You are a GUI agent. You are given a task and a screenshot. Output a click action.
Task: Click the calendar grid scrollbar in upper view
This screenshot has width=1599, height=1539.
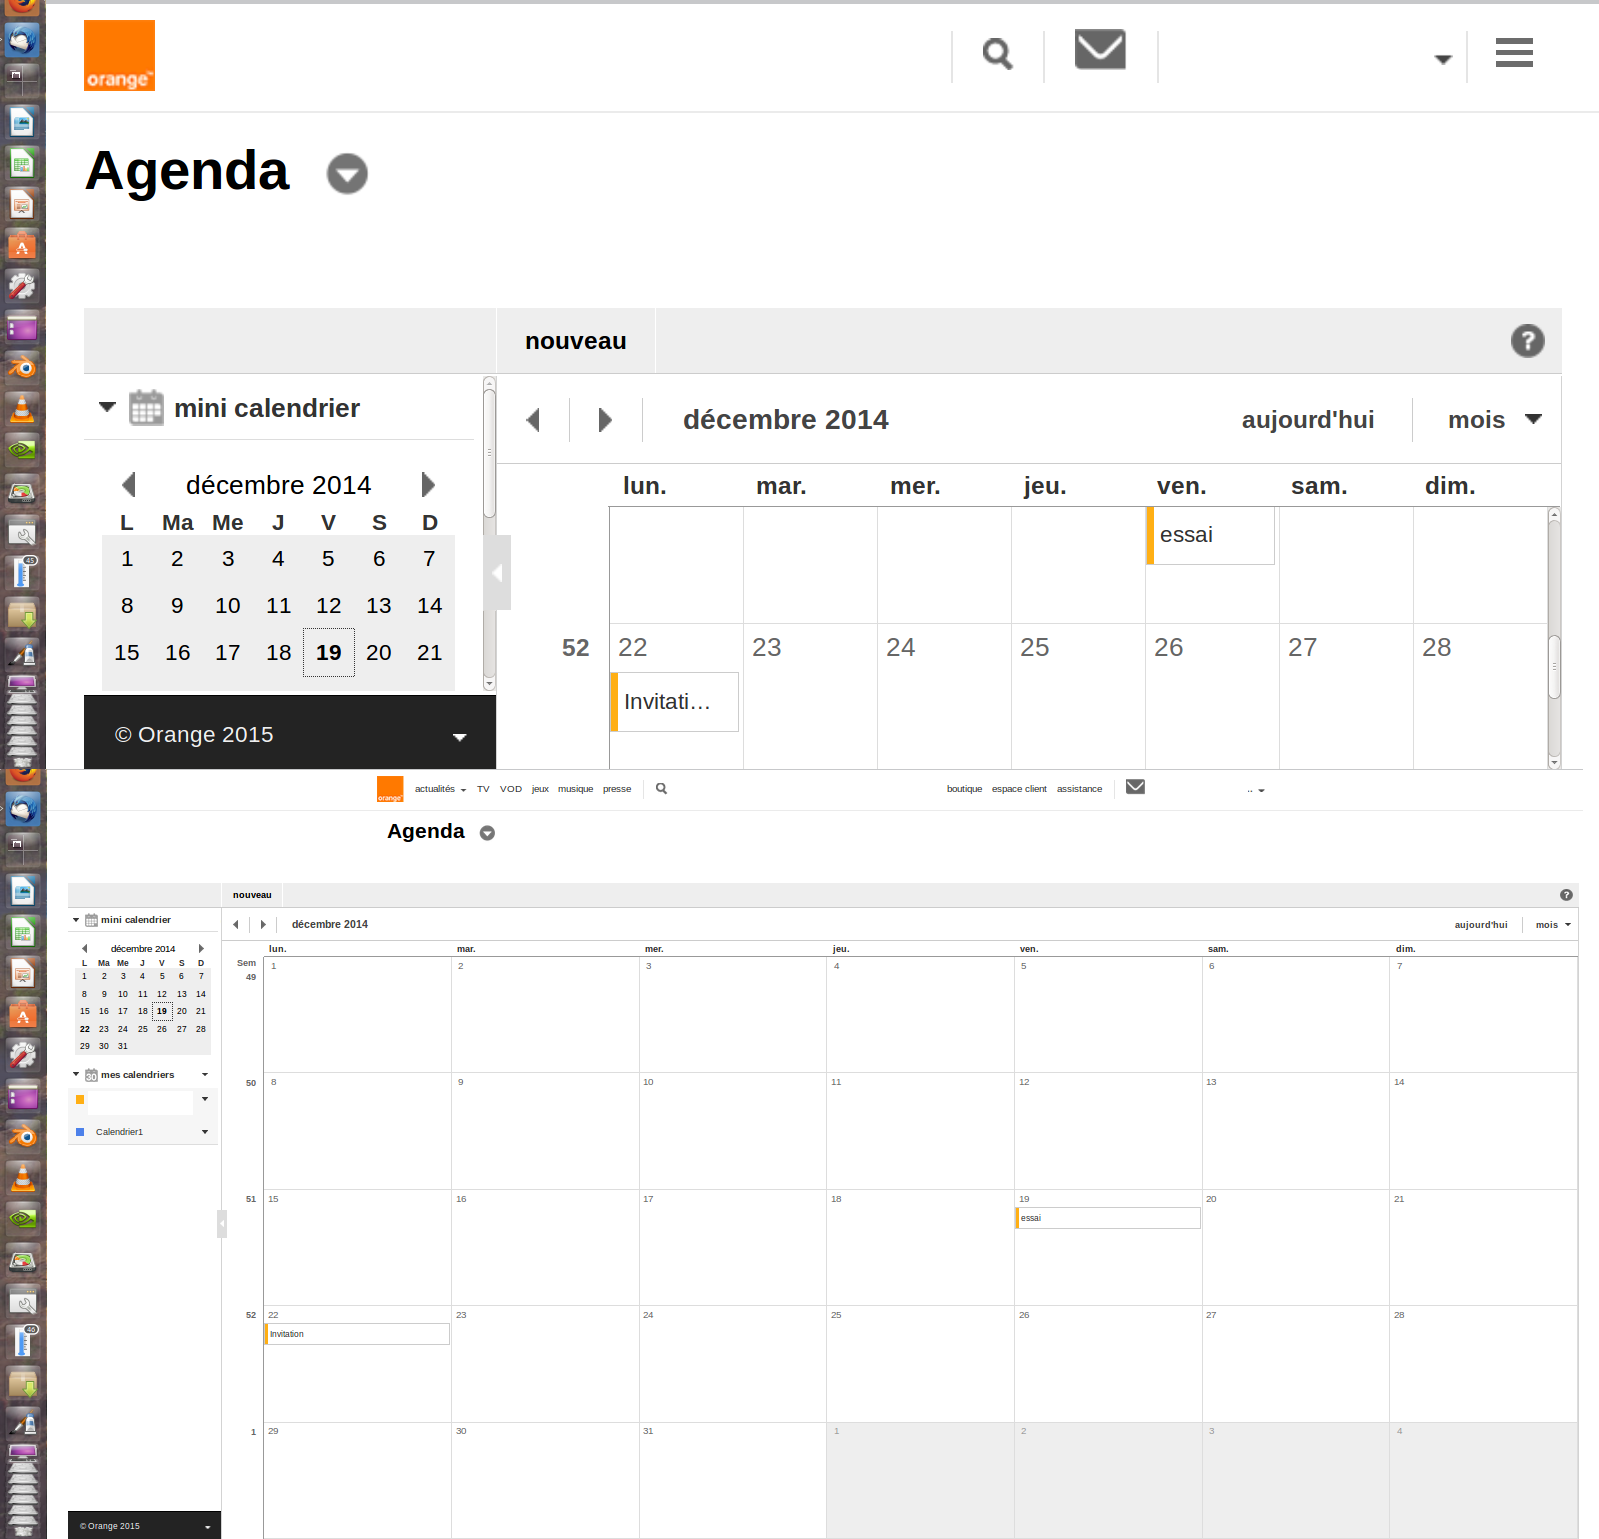[x=1554, y=666]
